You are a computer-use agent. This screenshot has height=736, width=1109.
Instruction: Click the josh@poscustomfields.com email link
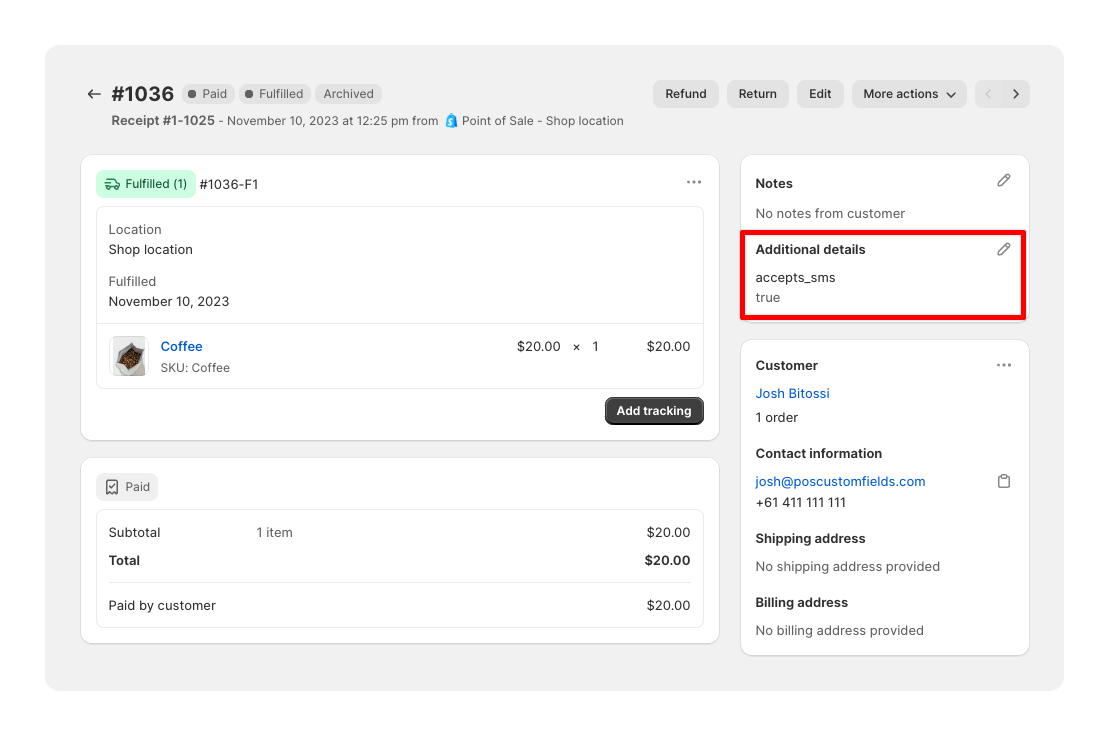[840, 481]
